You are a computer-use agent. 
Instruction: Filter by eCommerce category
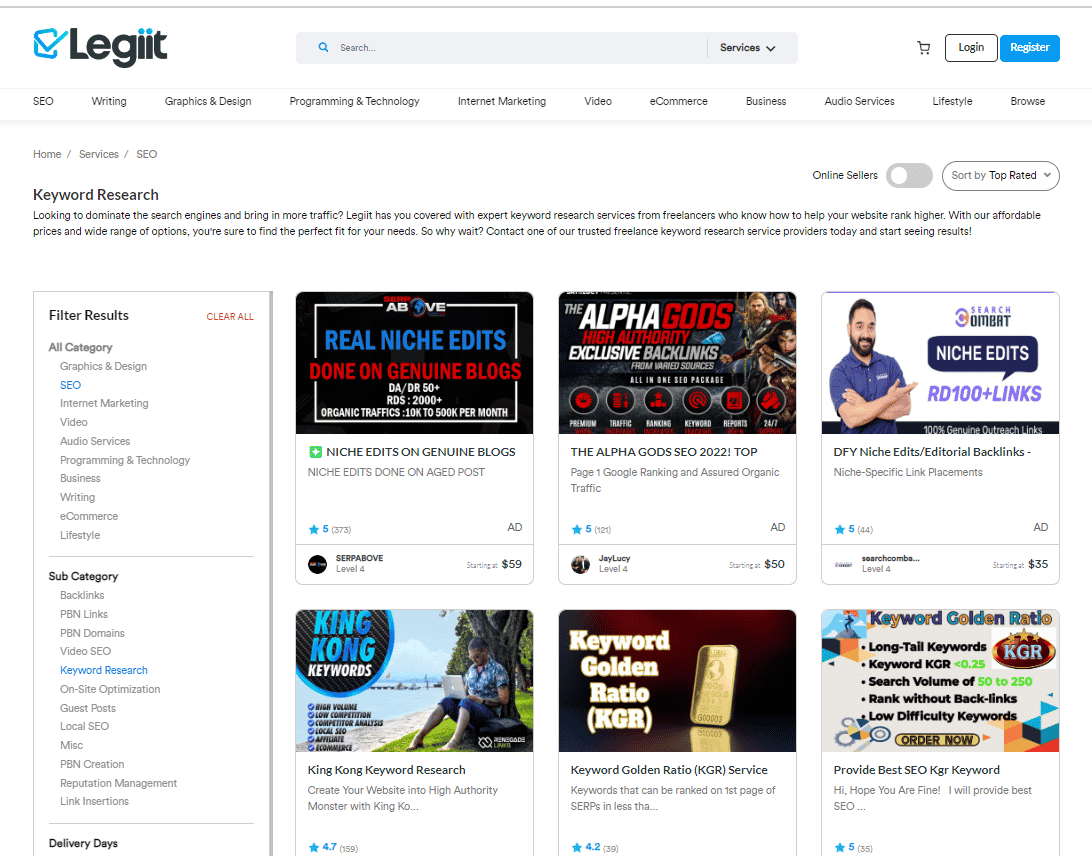[88, 516]
